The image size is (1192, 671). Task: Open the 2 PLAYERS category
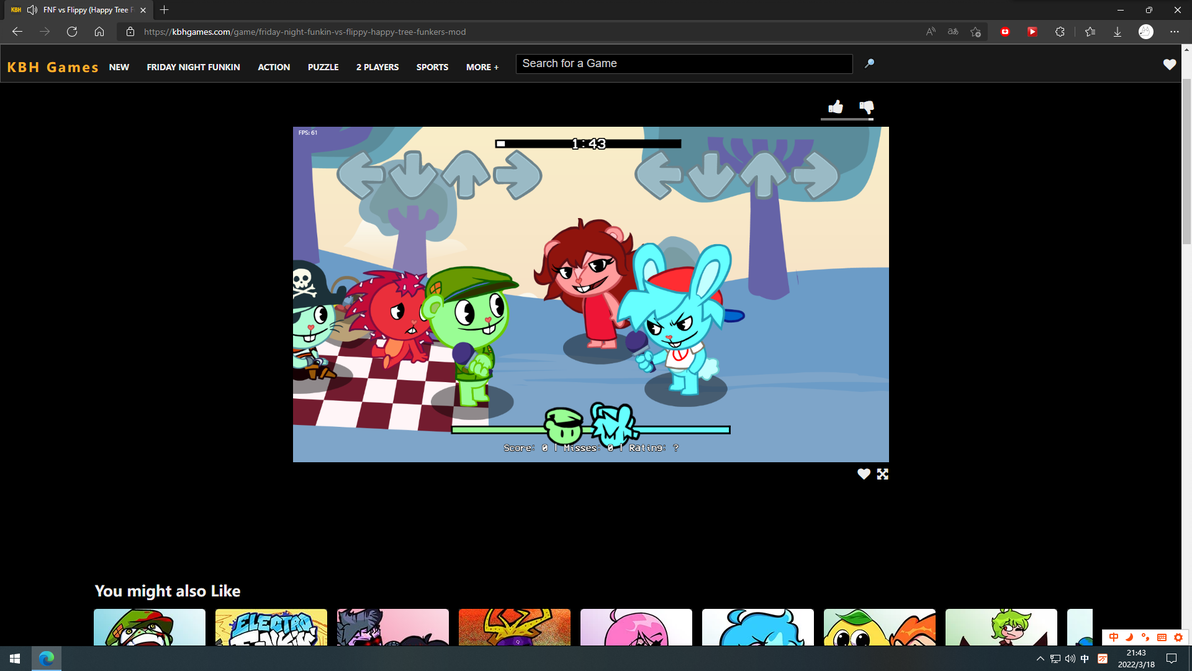tap(377, 67)
